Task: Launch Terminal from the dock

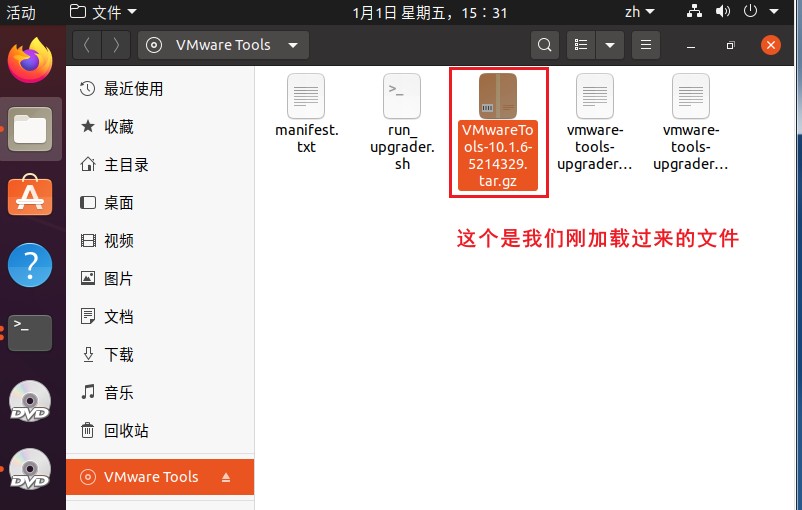Action: click(30, 333)
